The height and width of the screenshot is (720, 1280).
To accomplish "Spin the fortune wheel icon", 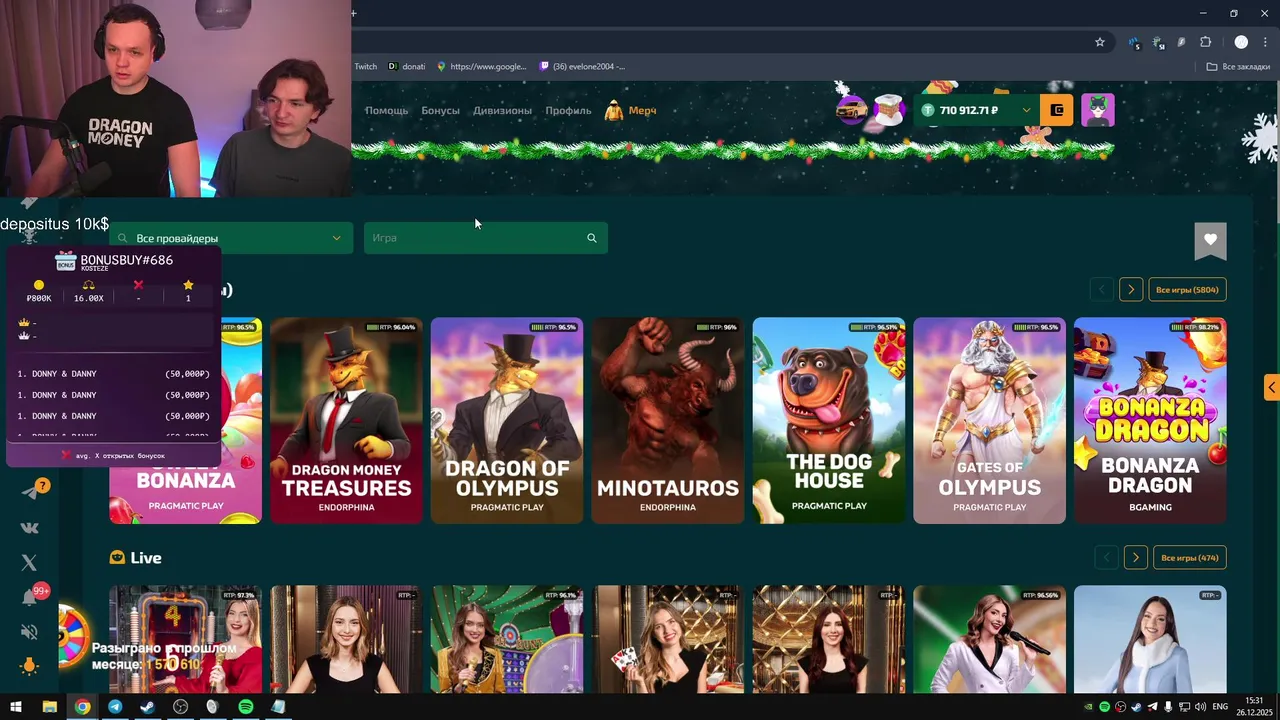I will coord(72,637).
